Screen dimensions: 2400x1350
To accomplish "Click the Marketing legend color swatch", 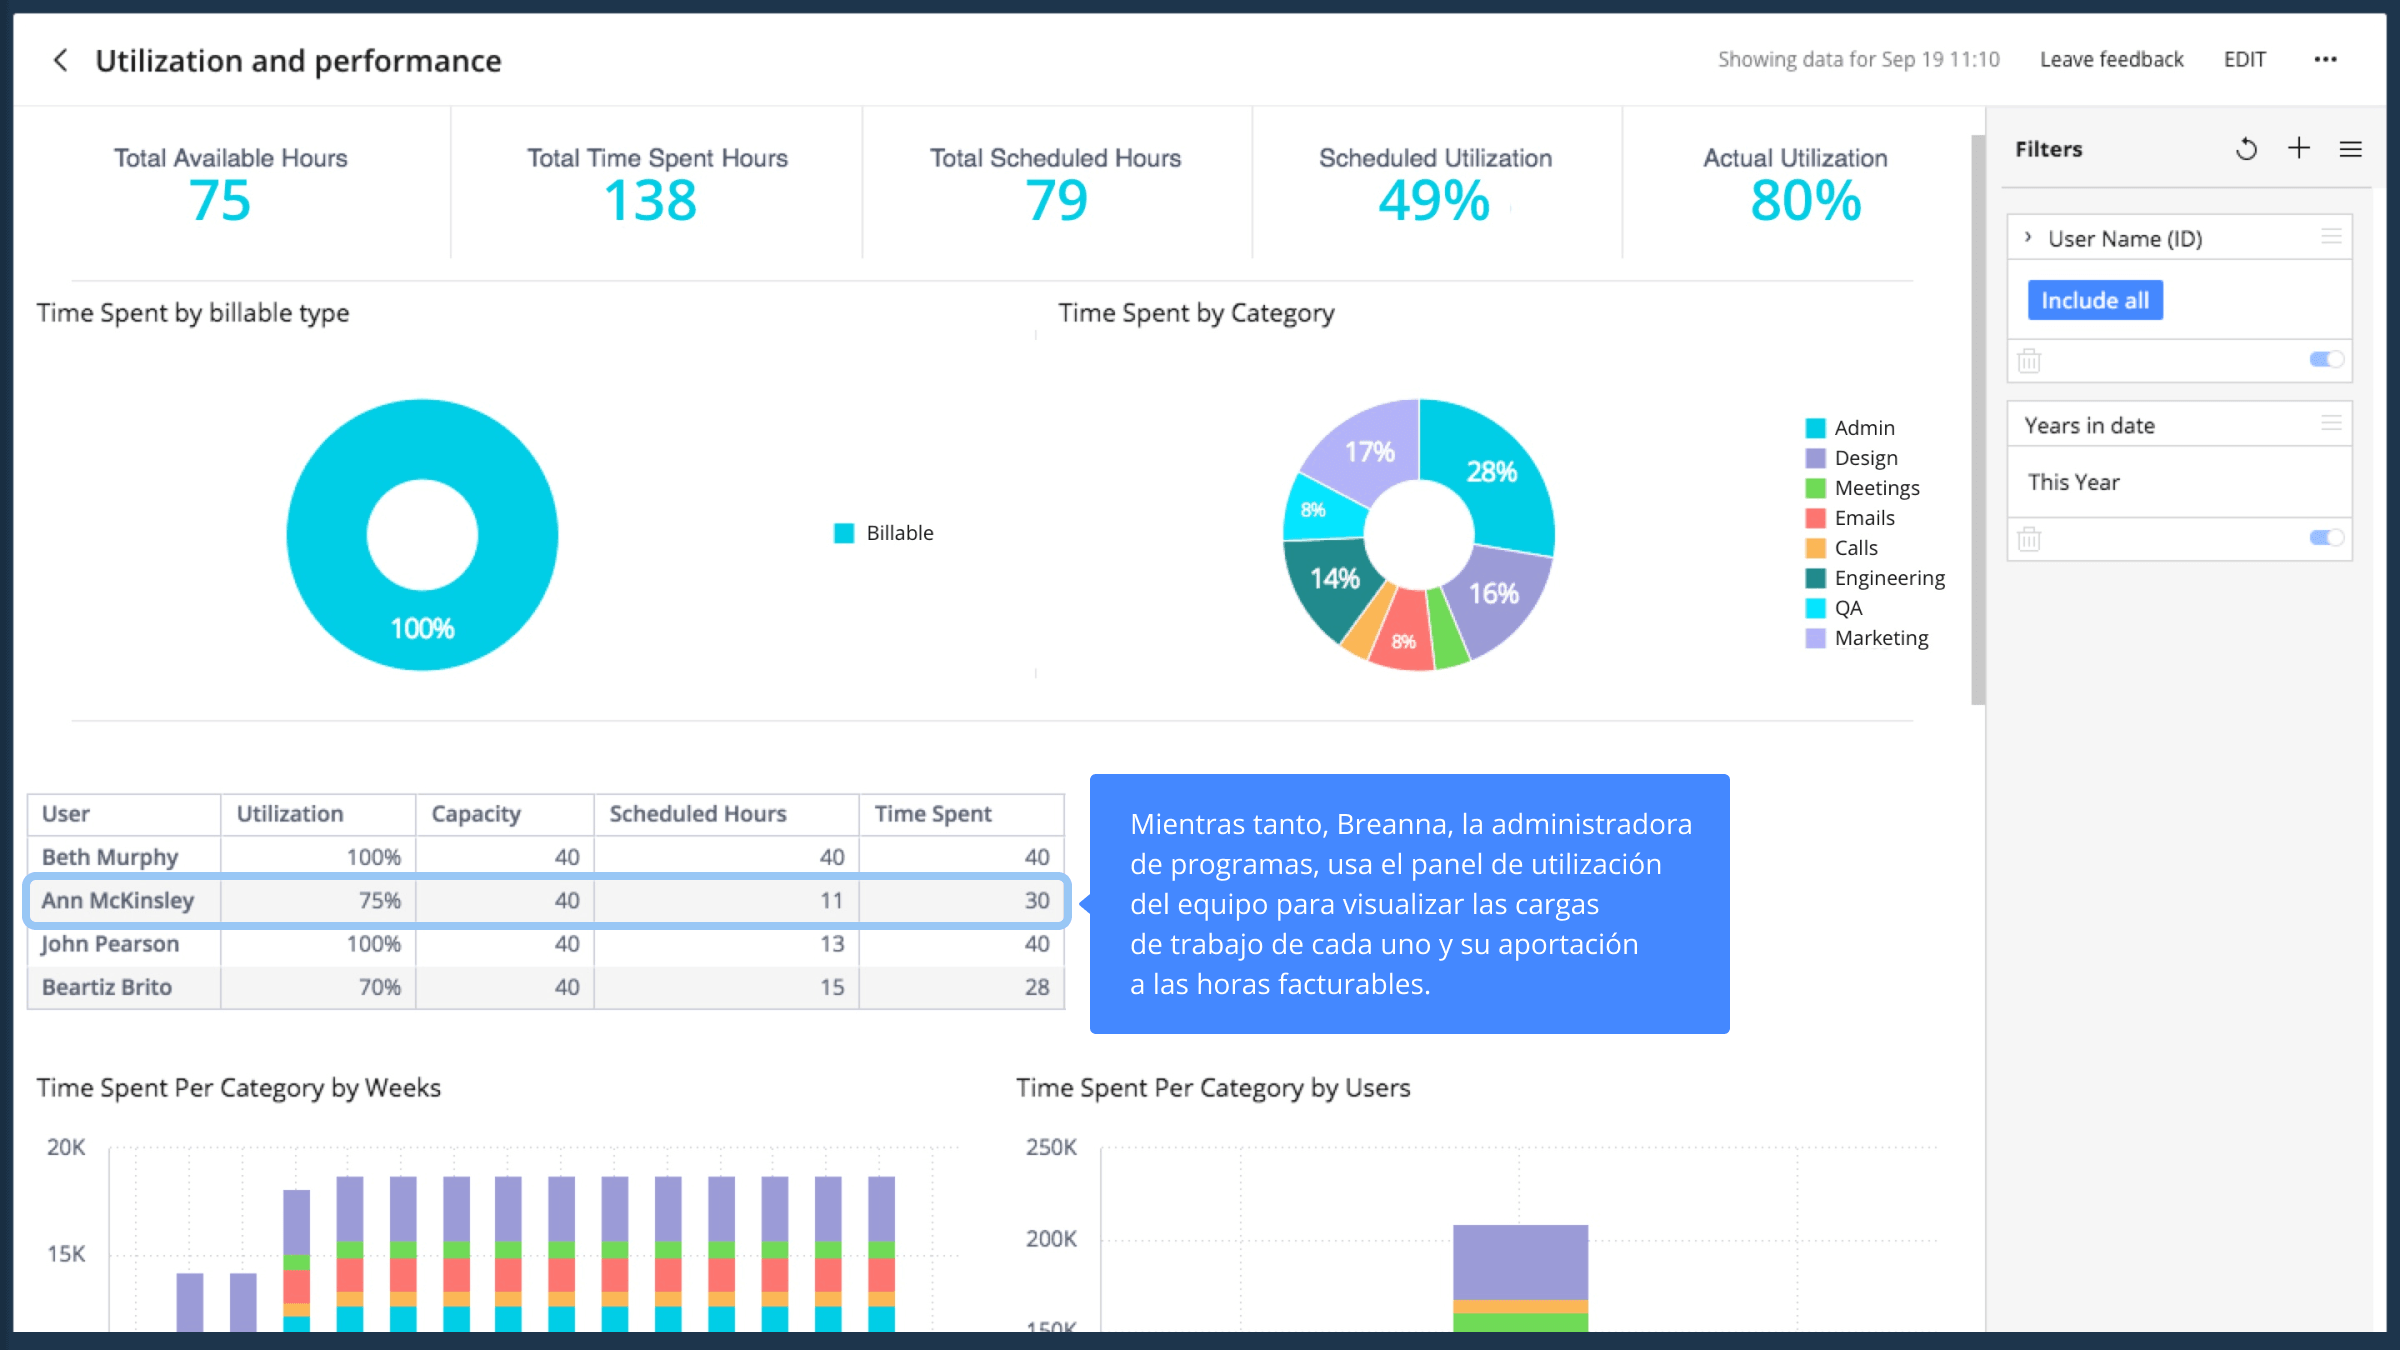I will [1815, 638].
